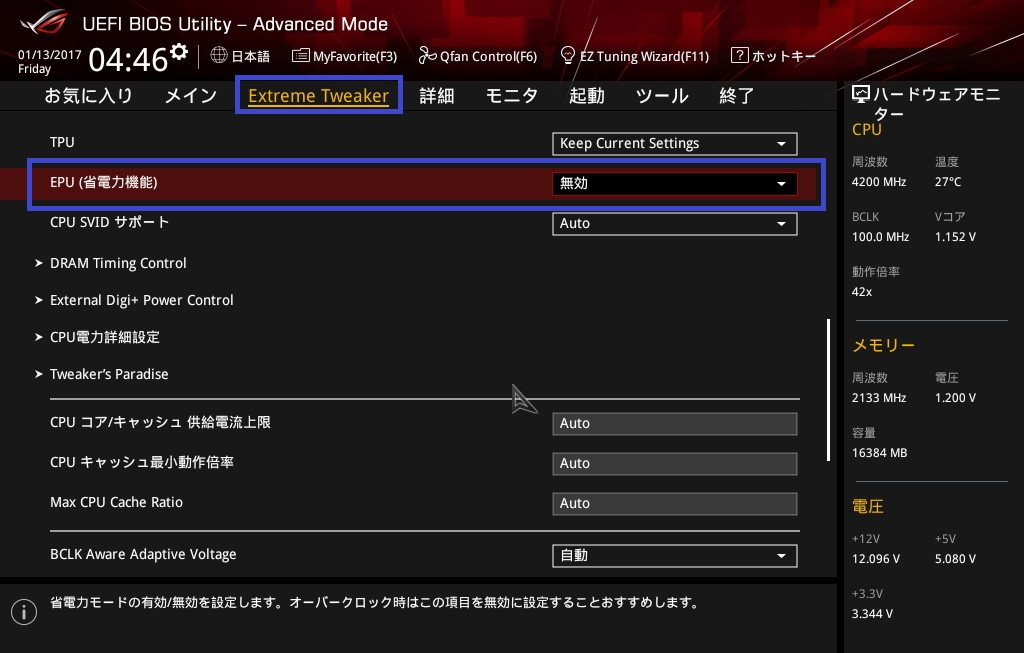The width and height of the screenshot is (1024, 653).
Task: Click the 04:46 clock display
Action: coord(129,60)
